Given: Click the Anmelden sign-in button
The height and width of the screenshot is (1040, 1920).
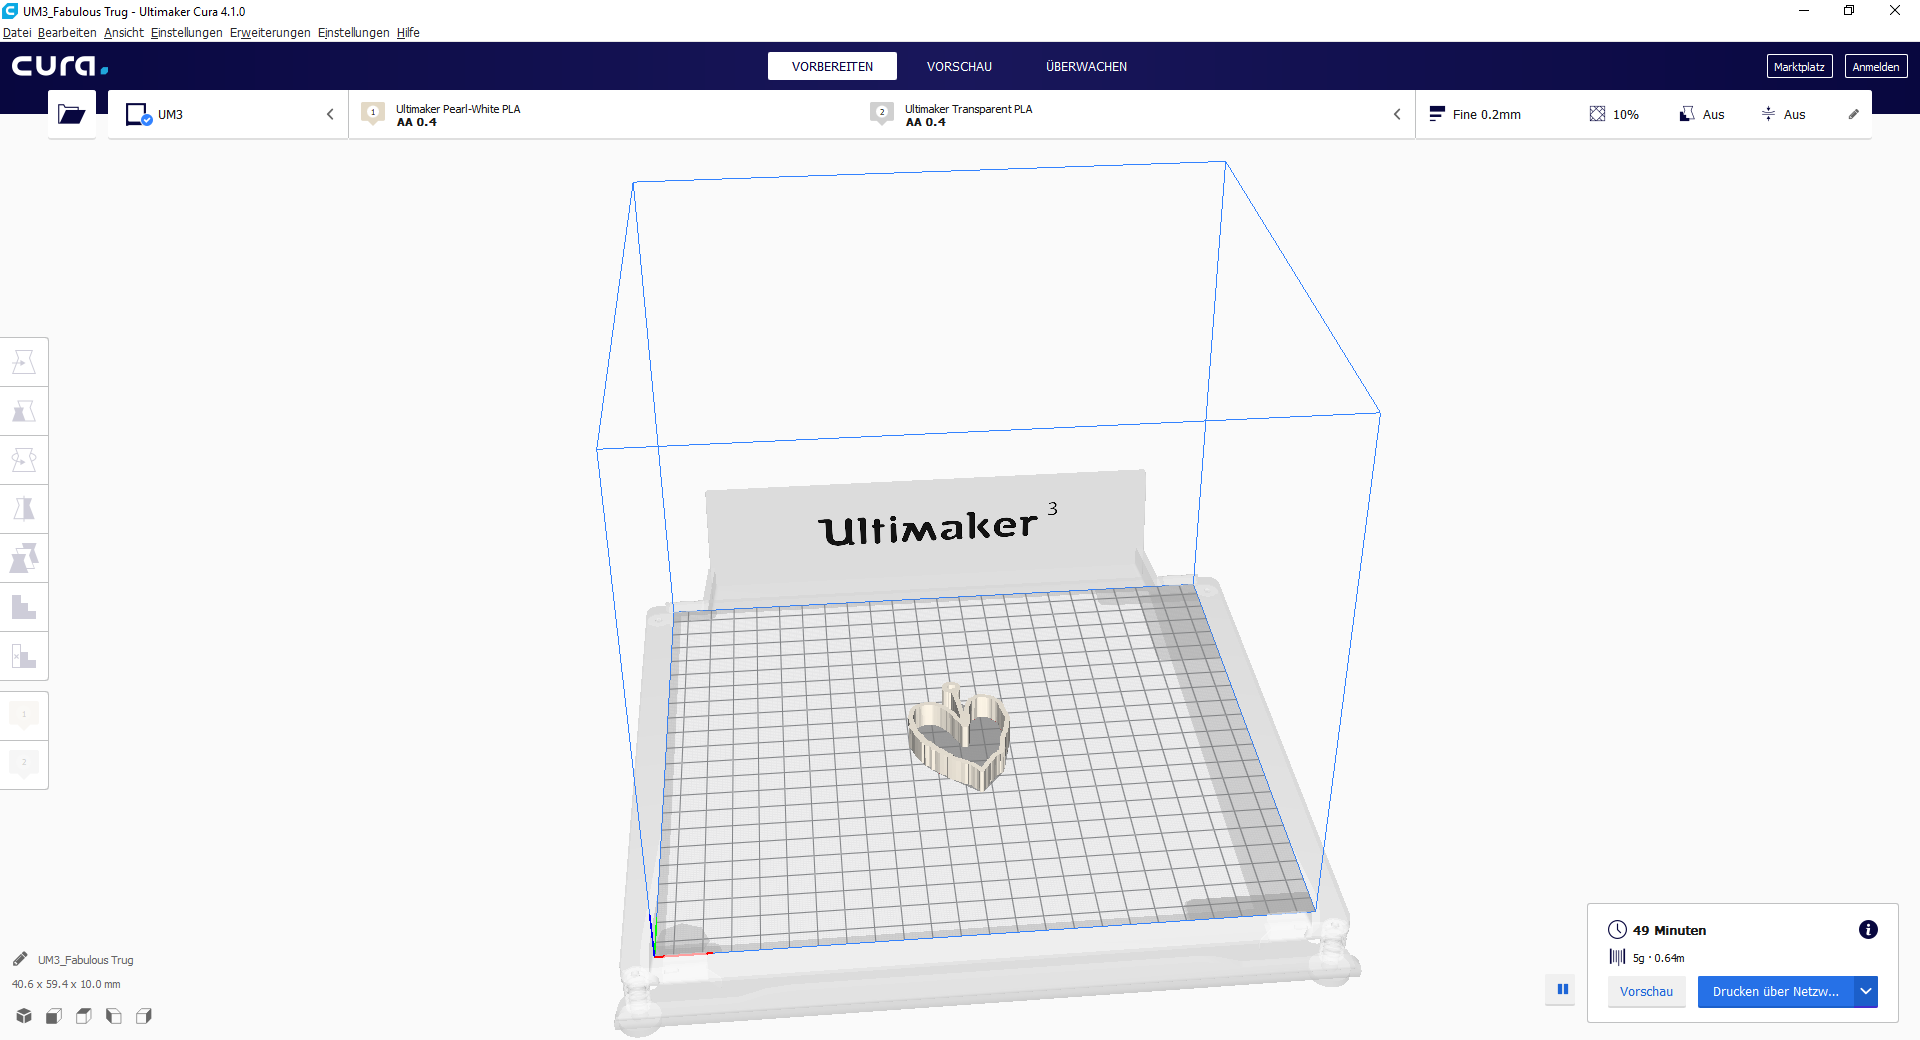Looking at the screenshot, I should click(1876, 67).
